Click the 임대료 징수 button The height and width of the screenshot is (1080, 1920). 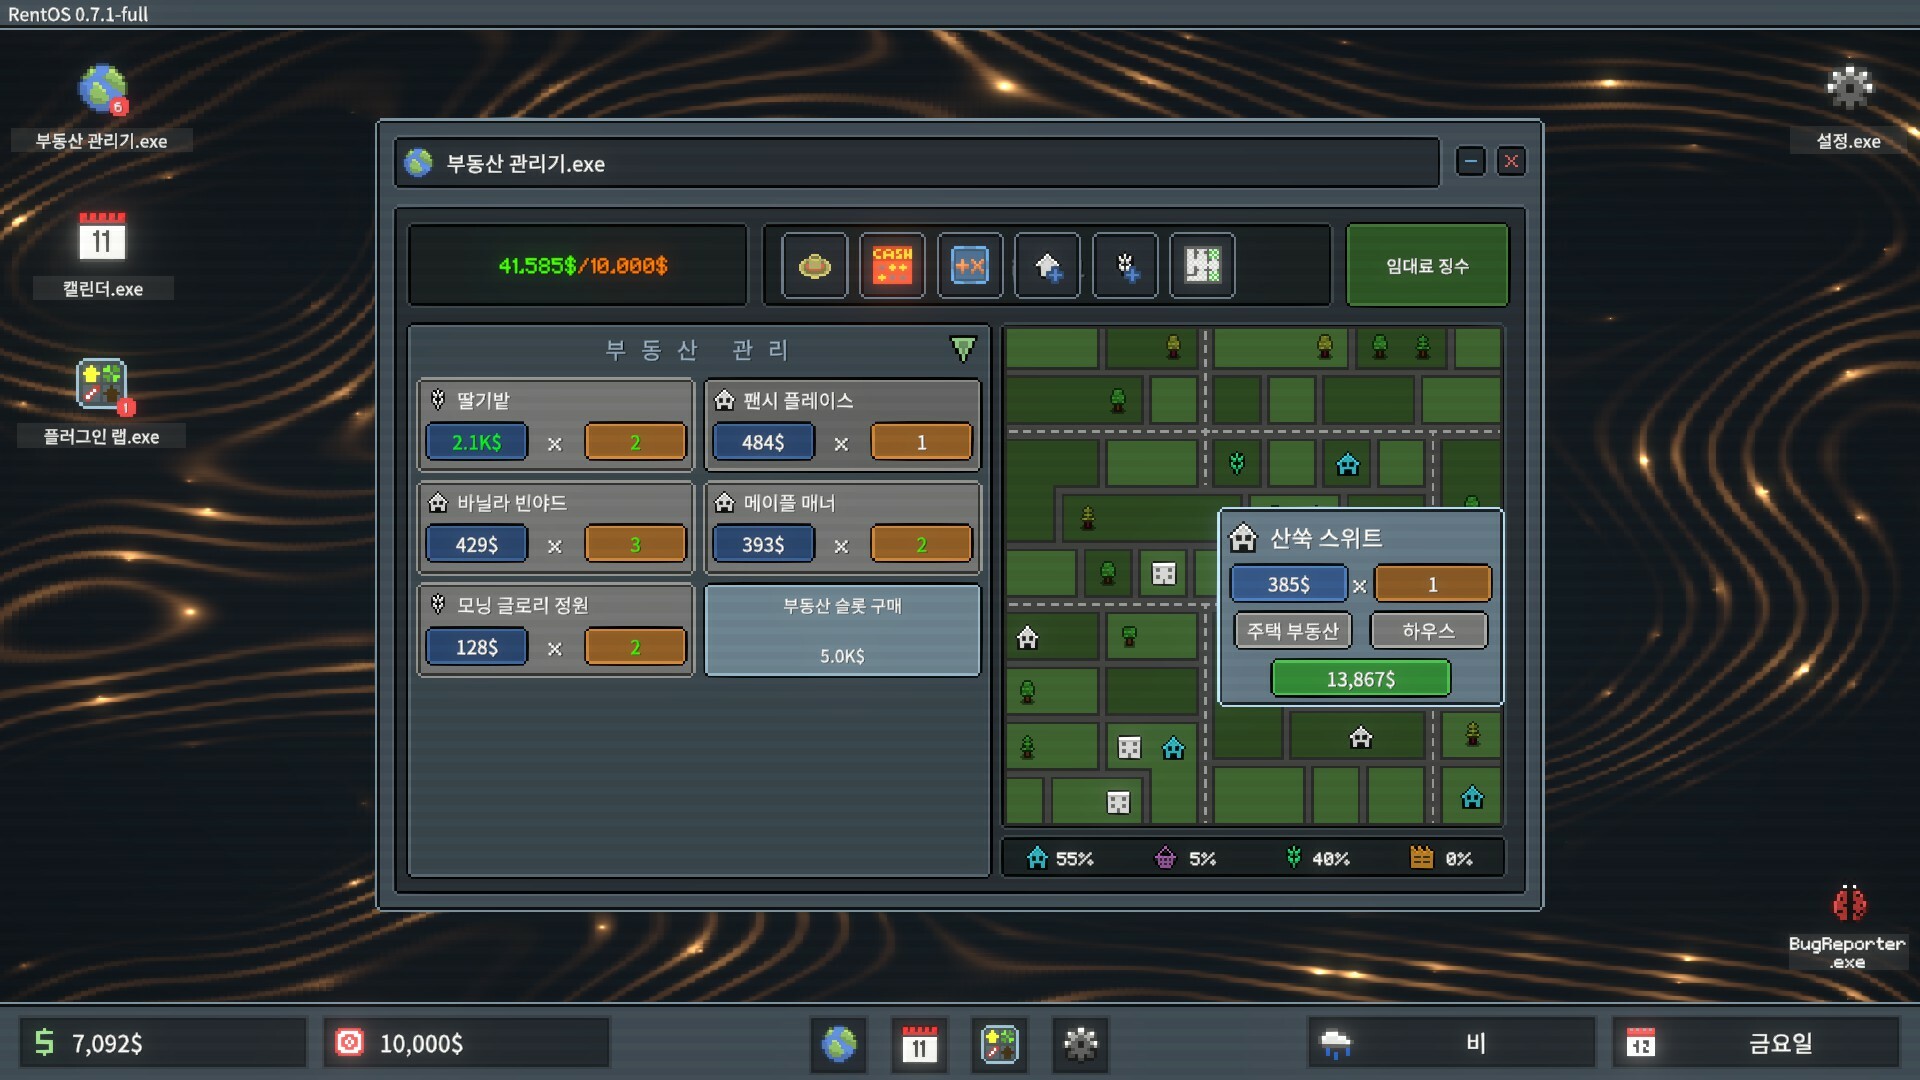(x=1427, y=266)
